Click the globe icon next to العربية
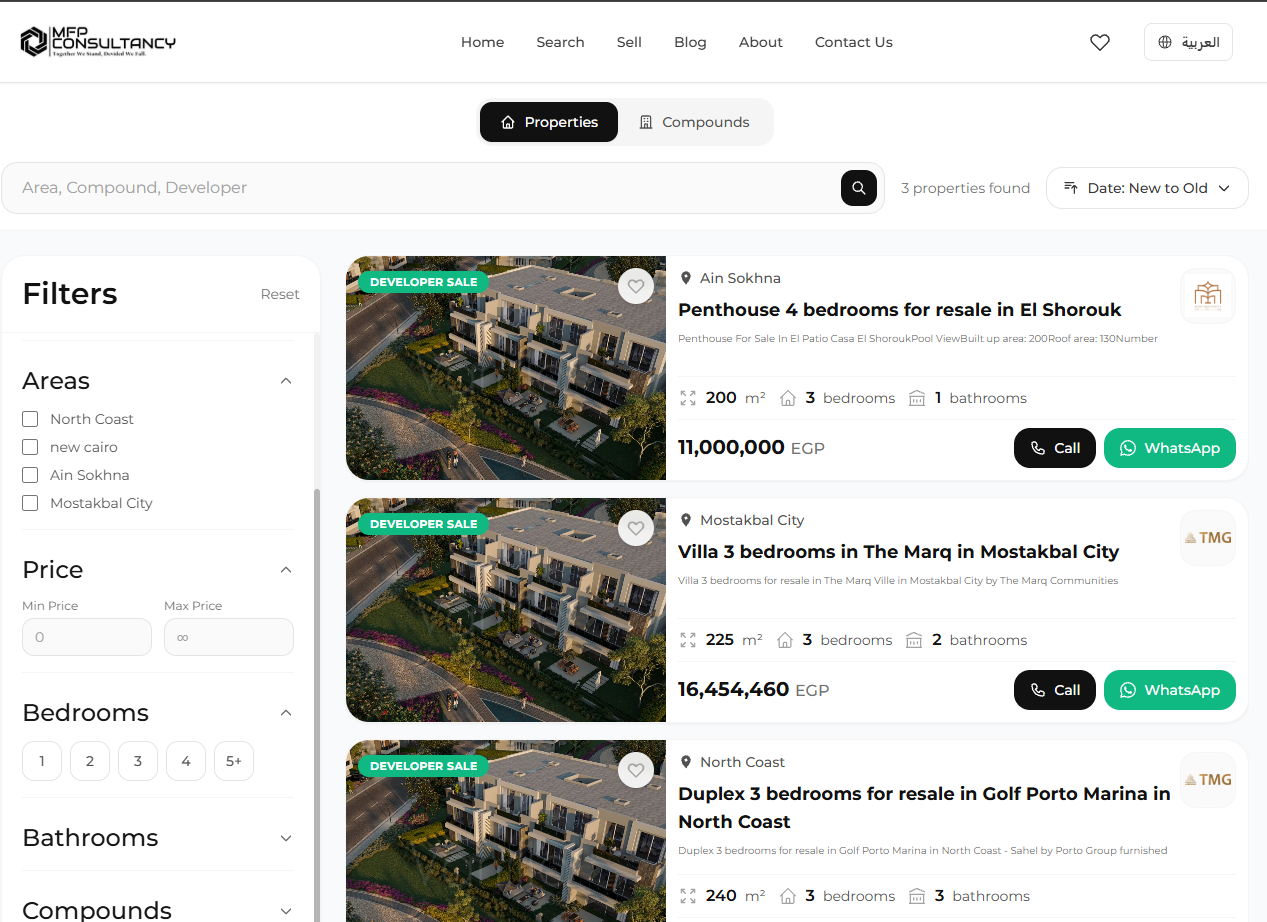Image resolution: width=1267 pixels, height=922 pixels. click(1165, 42)
